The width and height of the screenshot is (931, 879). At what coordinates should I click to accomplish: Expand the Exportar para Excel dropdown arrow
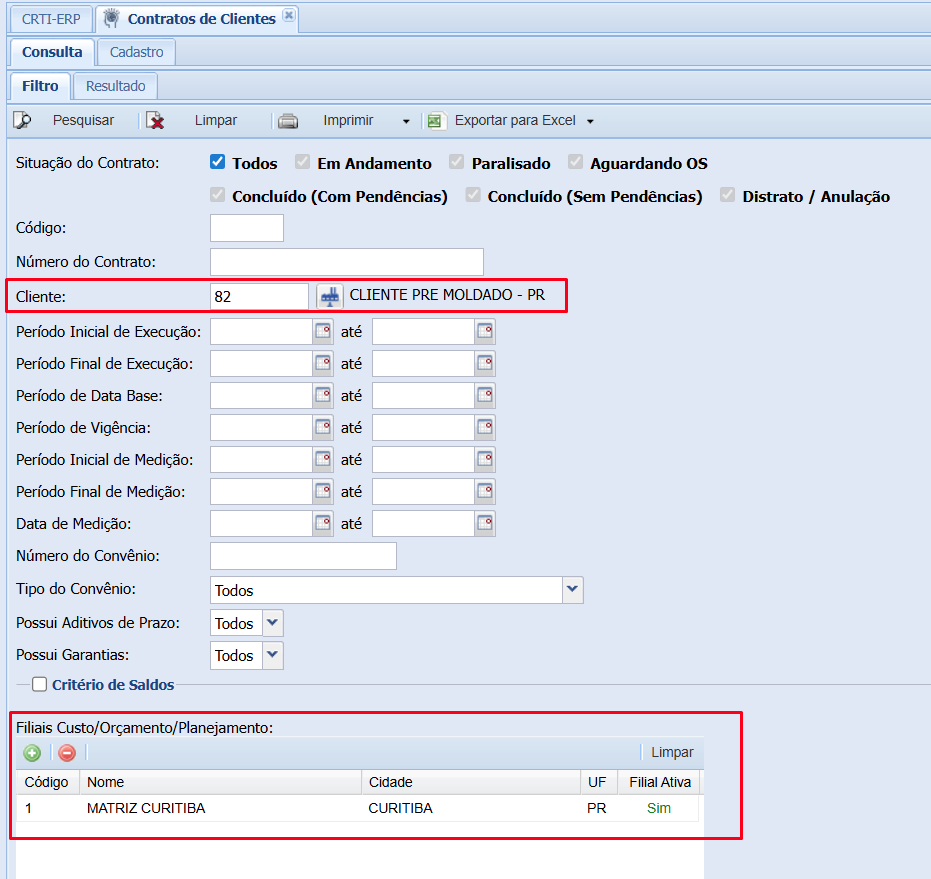tap(590, 121)
